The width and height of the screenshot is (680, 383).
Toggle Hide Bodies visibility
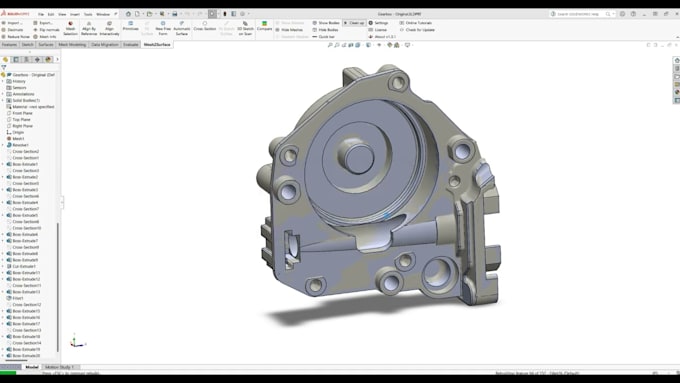pos(325,30)
